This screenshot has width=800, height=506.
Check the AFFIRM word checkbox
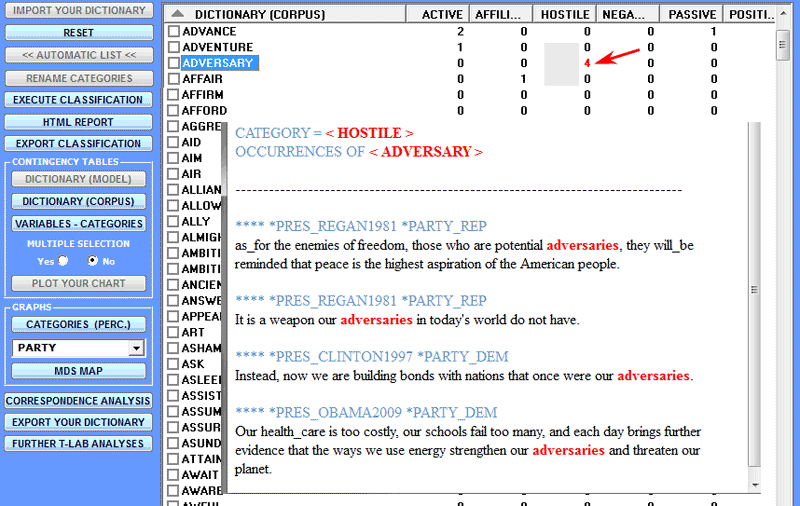coord(173,94)
